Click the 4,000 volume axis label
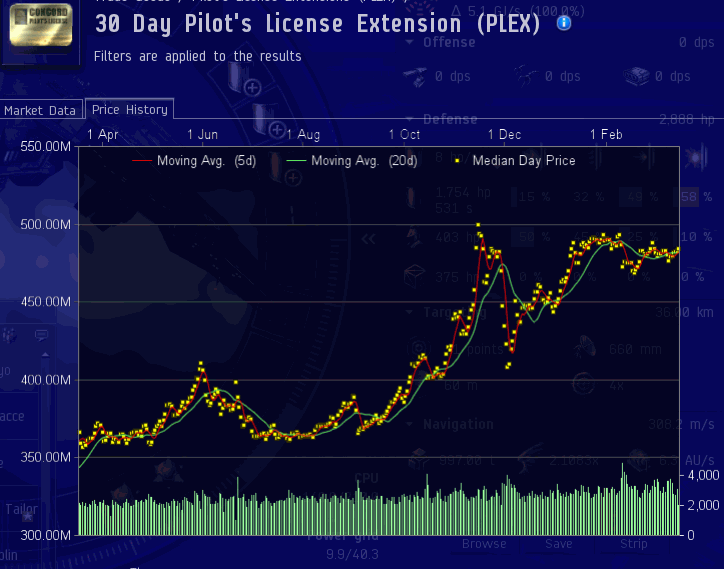This screenshot has height=569, width=724. point(703,475)
